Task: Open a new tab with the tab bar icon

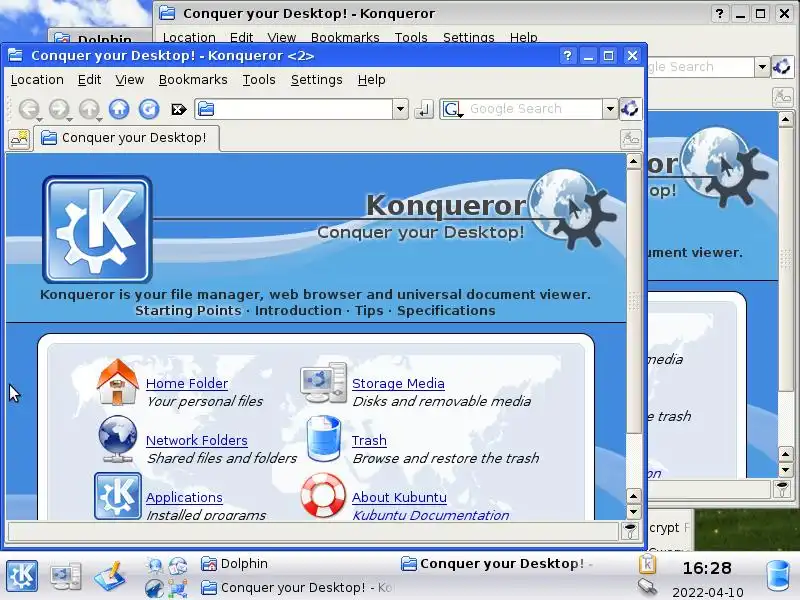Action: click(19, 139)
